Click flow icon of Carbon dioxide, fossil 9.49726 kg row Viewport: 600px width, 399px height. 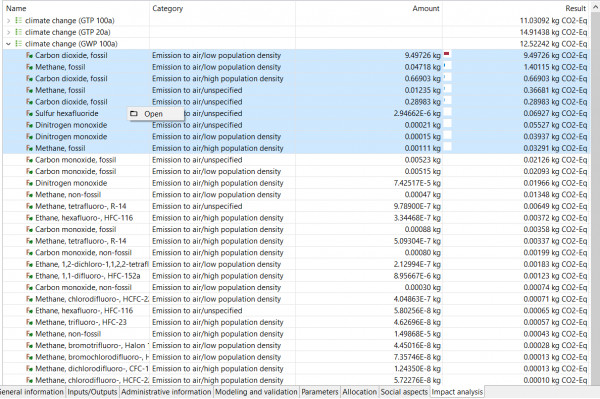pos(29,55)
